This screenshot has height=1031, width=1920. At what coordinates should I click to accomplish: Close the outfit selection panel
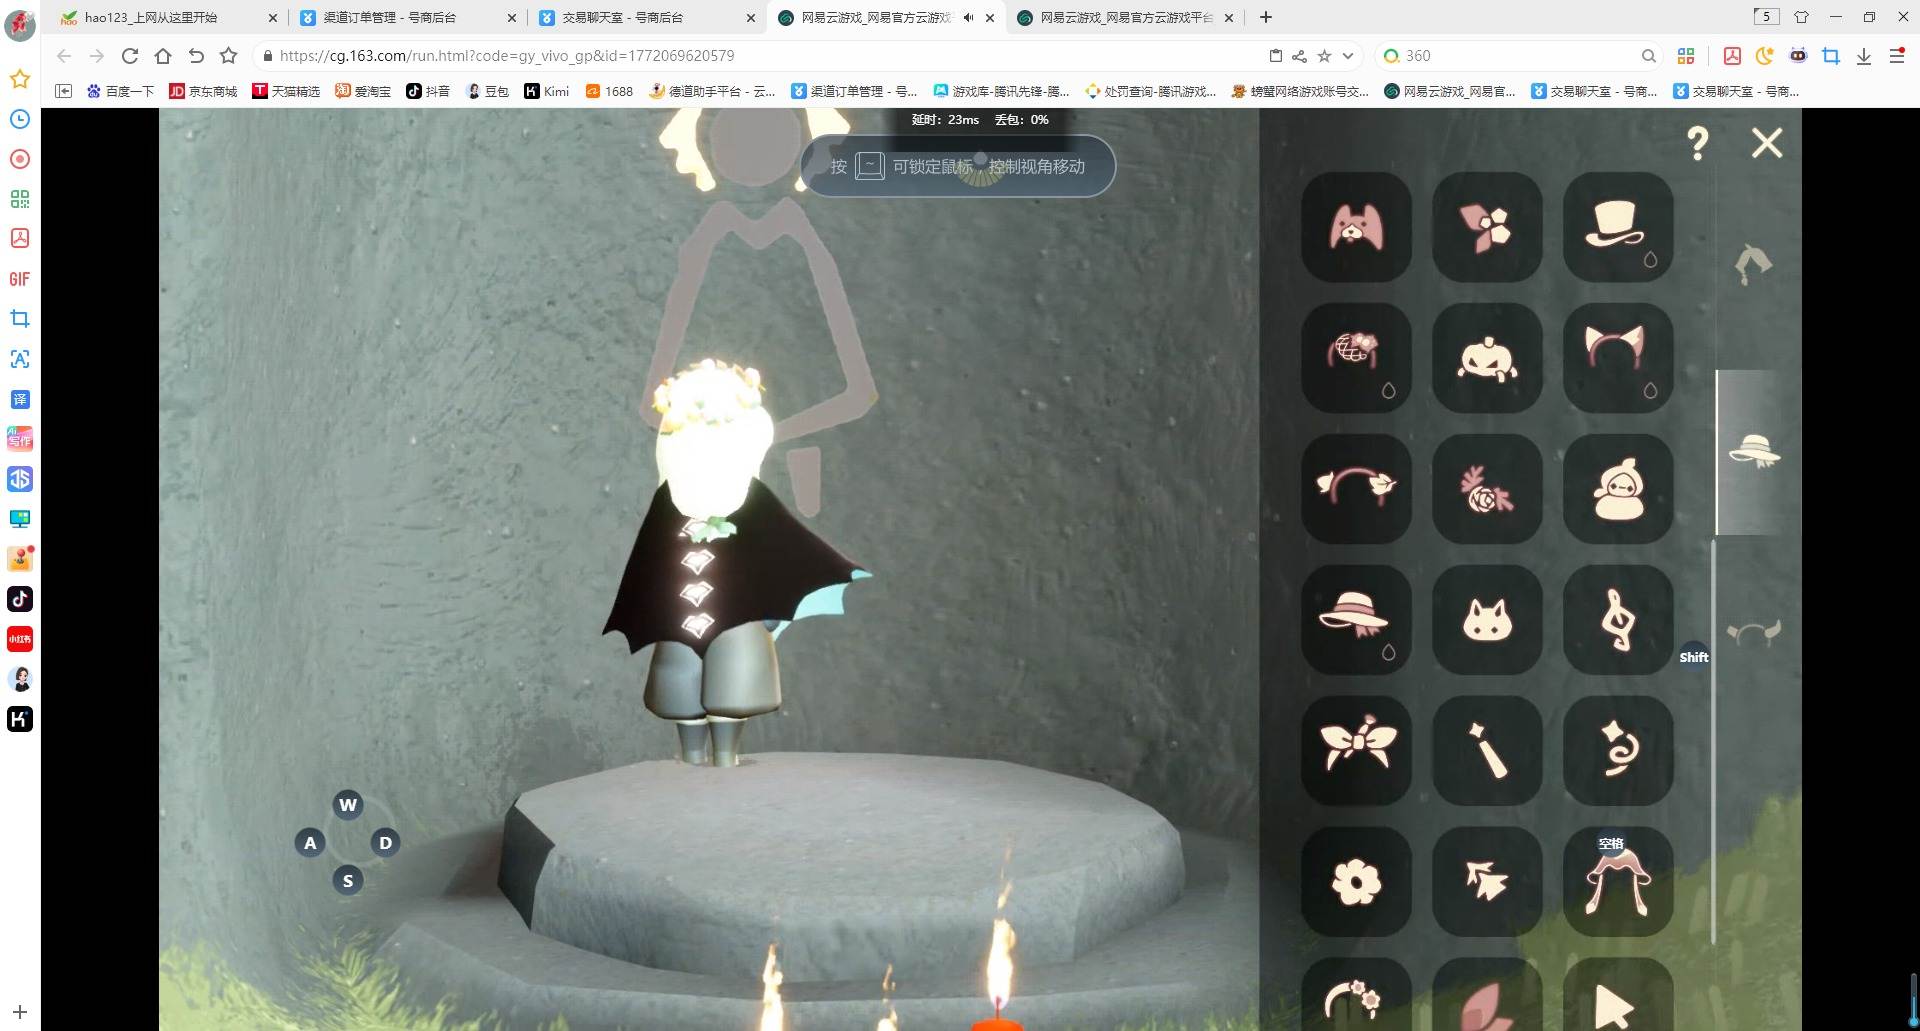coord(1767,143)
